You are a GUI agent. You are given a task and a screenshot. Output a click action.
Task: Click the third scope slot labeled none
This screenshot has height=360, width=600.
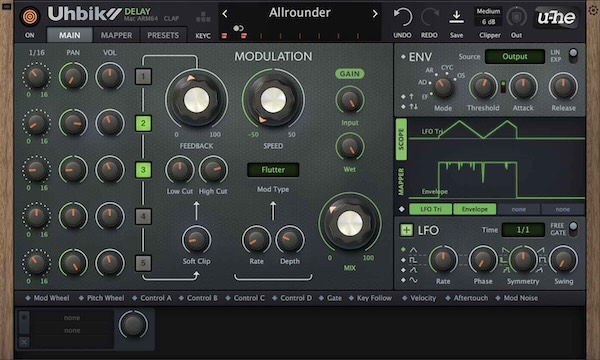click(518, 209)
